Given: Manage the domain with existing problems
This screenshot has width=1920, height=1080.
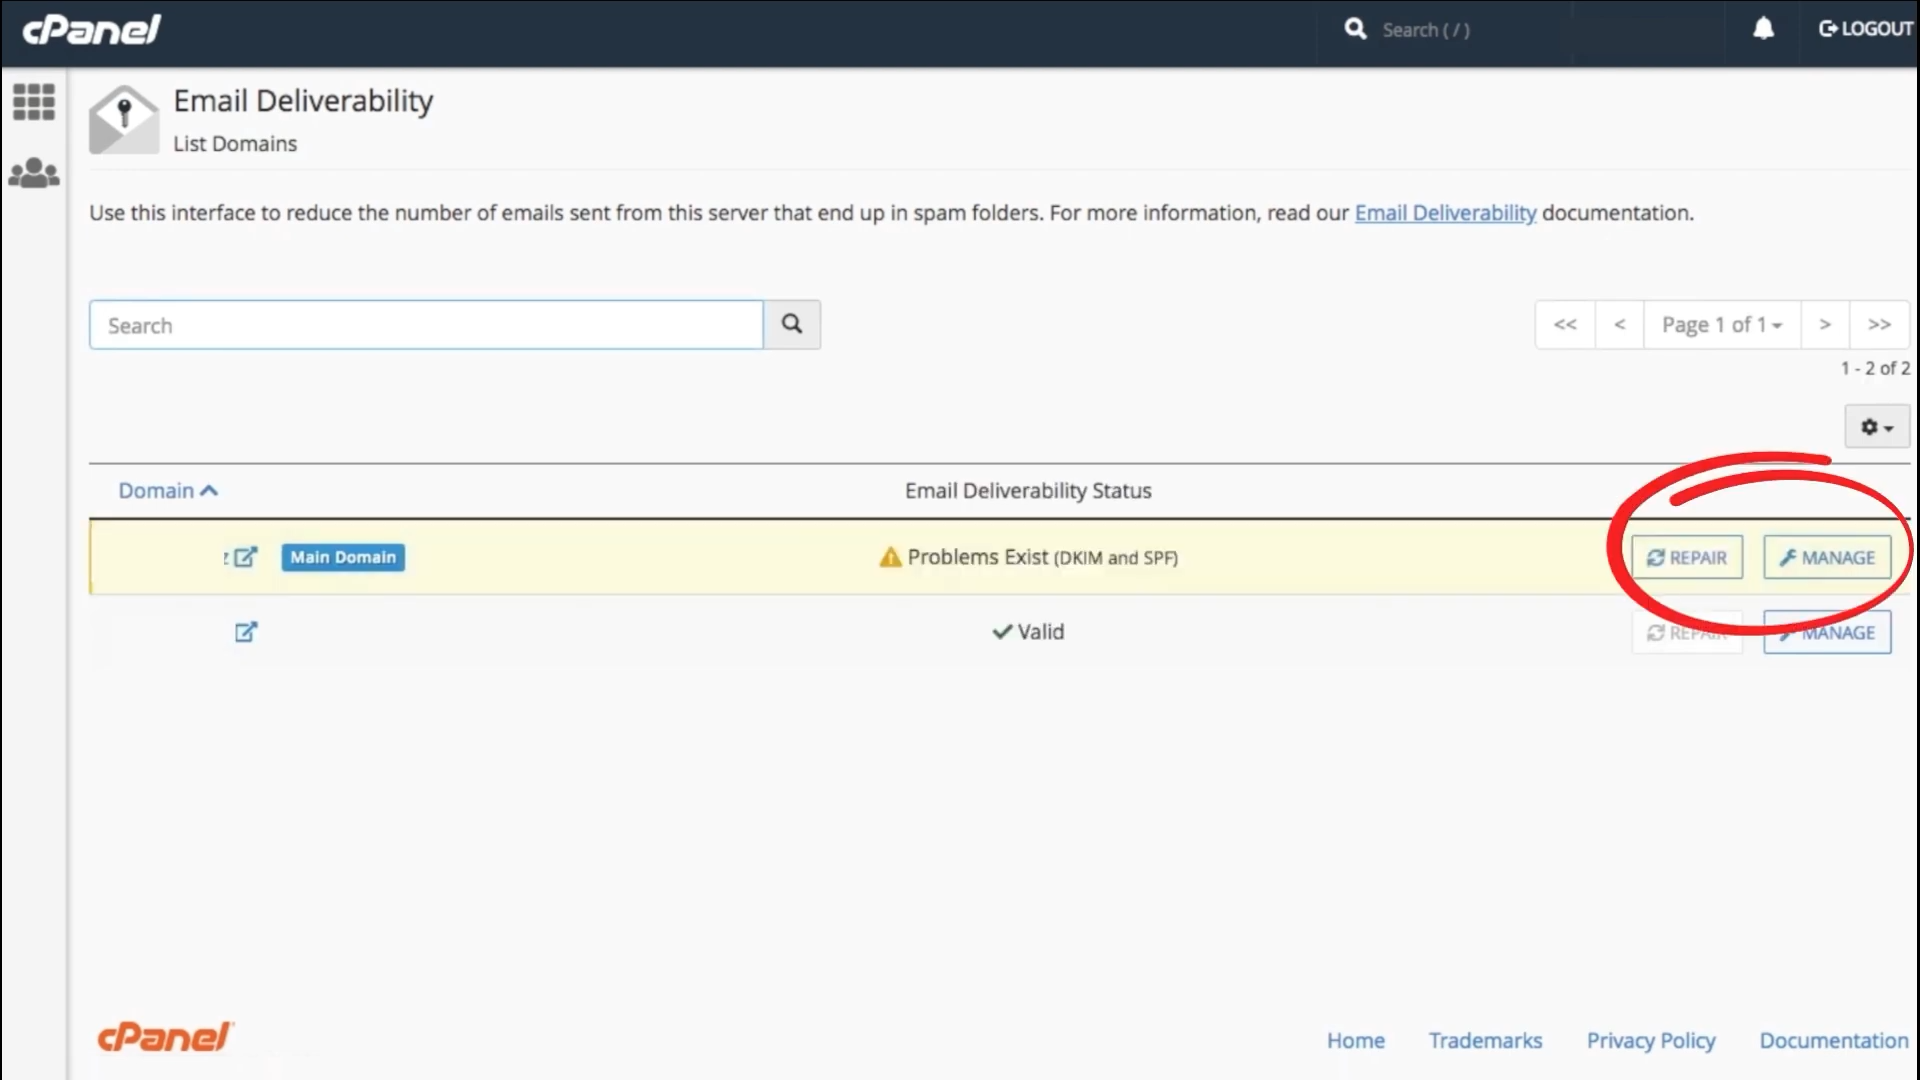Looking at the screenshot, I should 1827,557.
